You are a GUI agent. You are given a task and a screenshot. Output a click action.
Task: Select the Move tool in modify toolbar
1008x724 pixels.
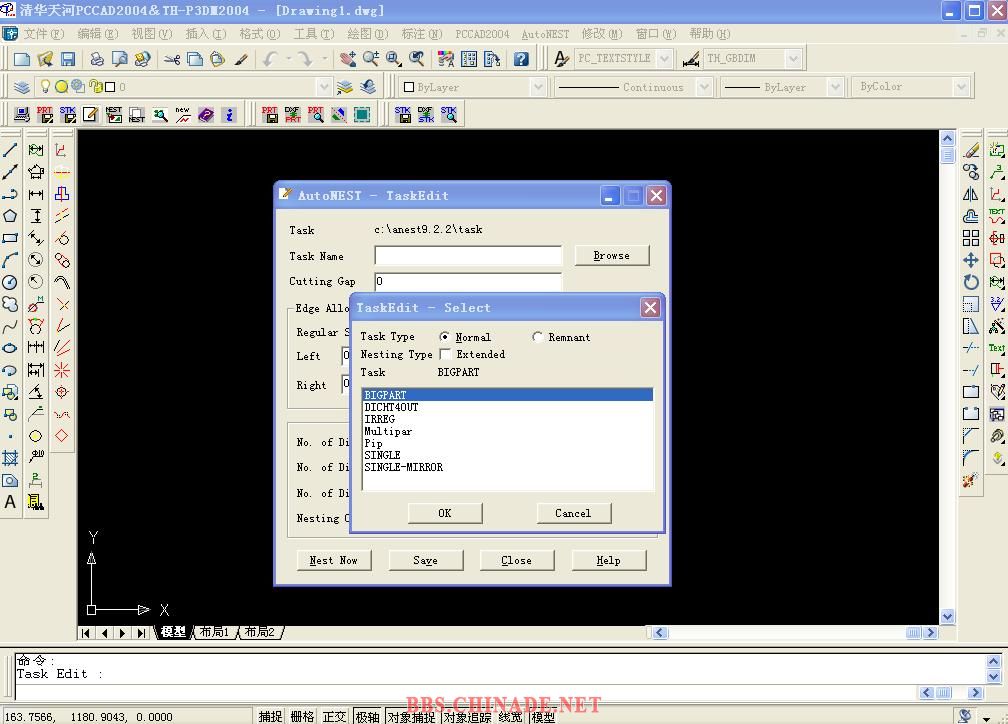coord(970,260)
